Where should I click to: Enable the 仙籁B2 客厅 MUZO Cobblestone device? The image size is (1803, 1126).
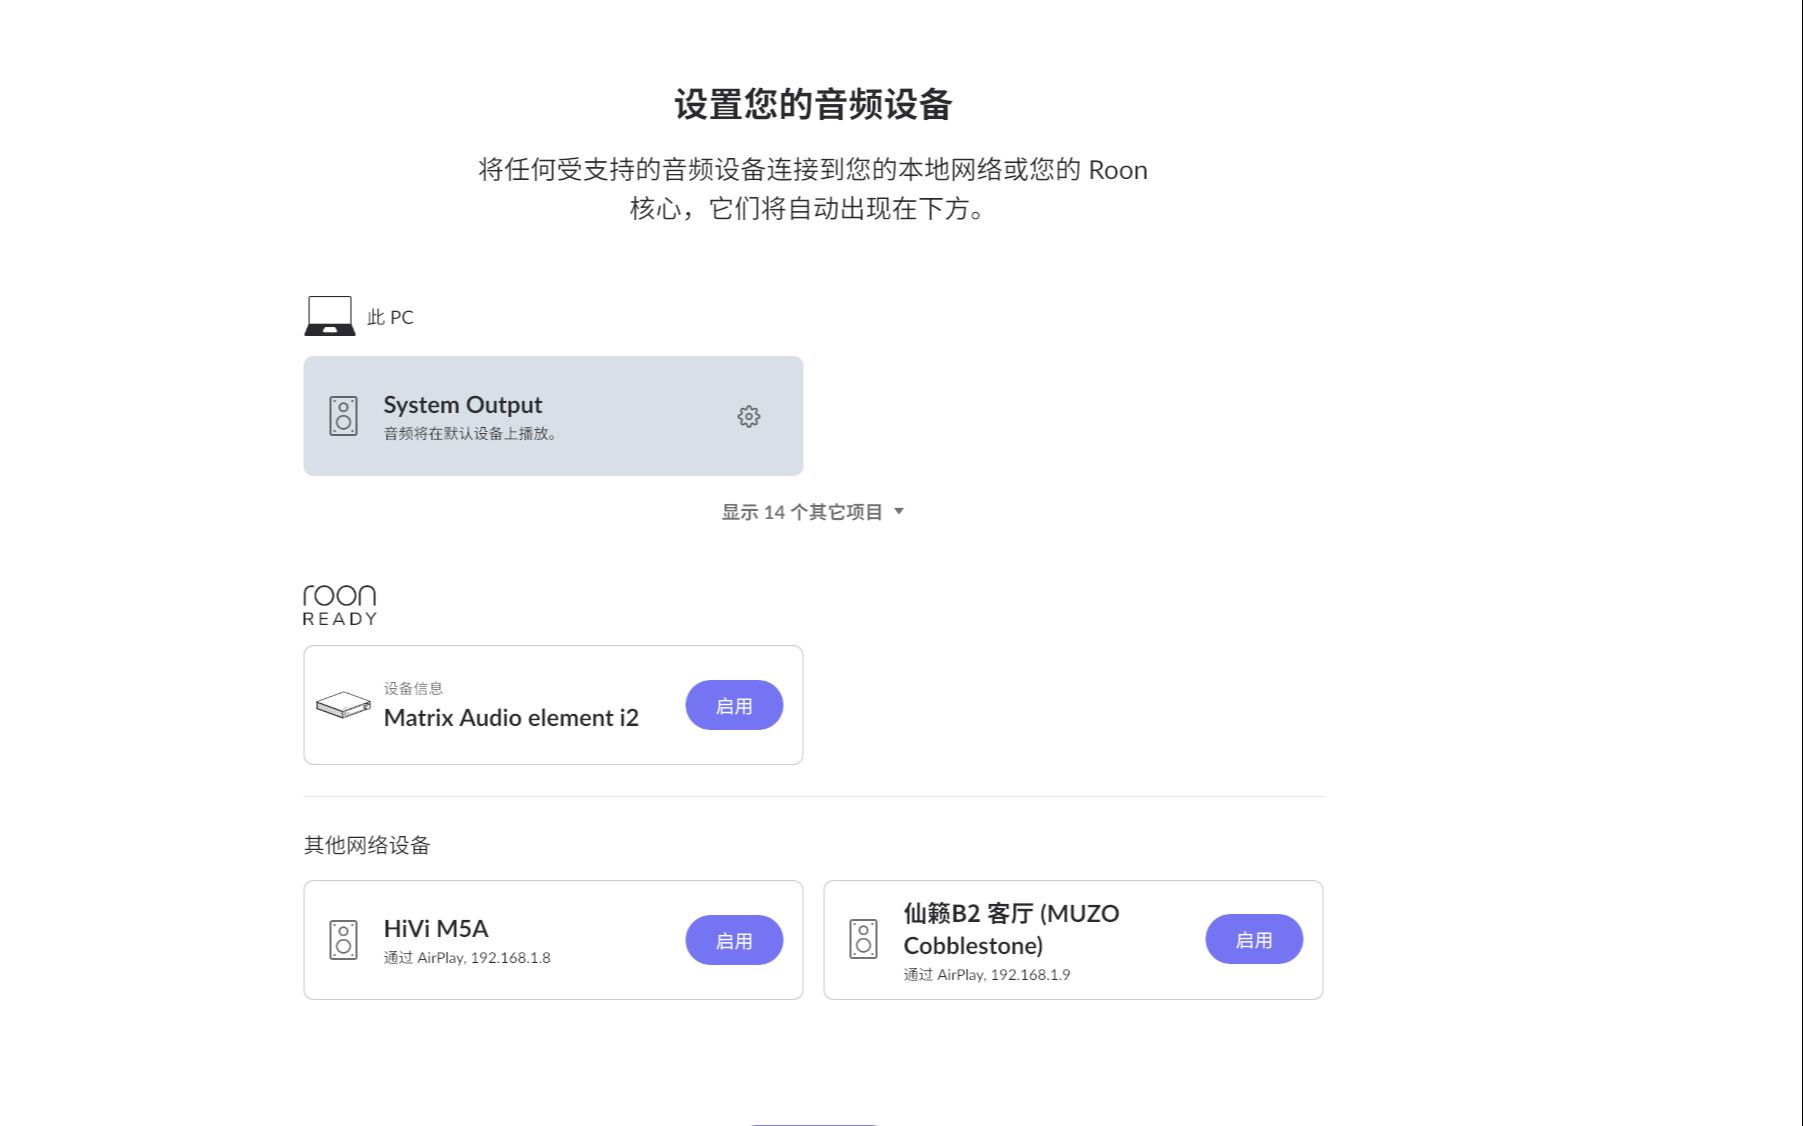pyautogui.click(x=1254, y=939)
